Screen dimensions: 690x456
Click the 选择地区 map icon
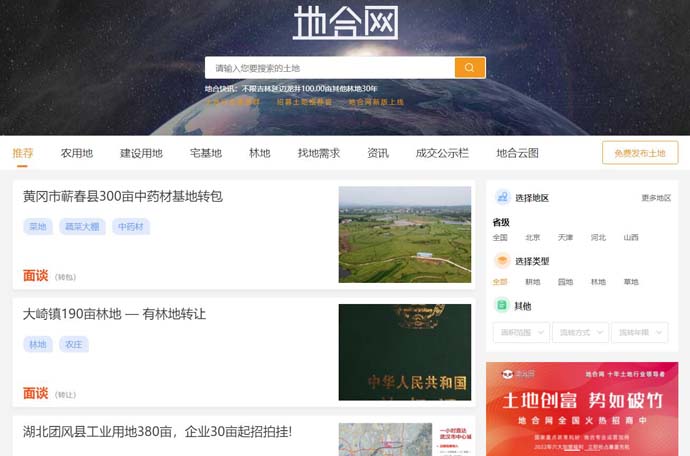point(502,197)
